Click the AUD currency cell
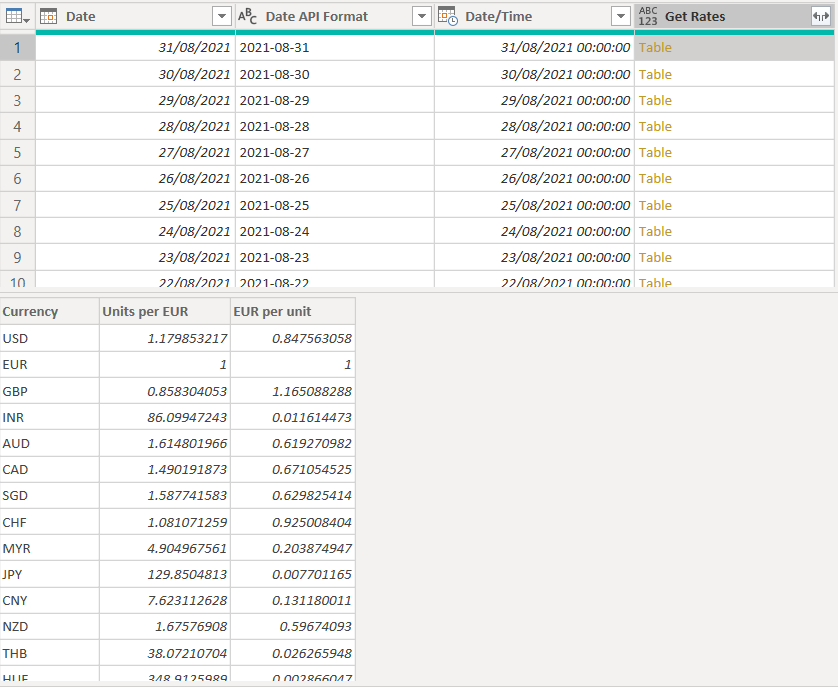838x687 pixels. 50,444
